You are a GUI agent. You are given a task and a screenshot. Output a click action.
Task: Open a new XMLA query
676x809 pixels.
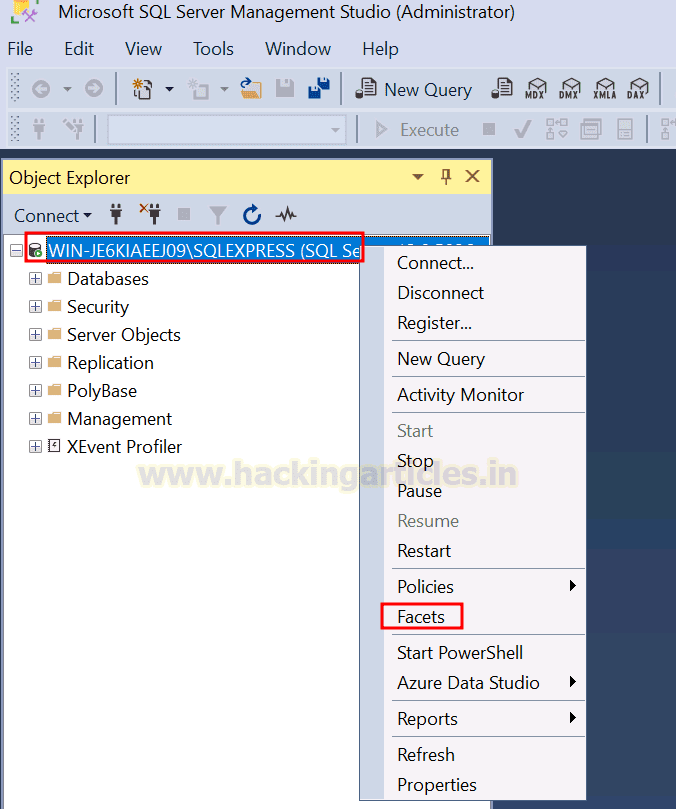pyautogui.click(x=604, y=89)
